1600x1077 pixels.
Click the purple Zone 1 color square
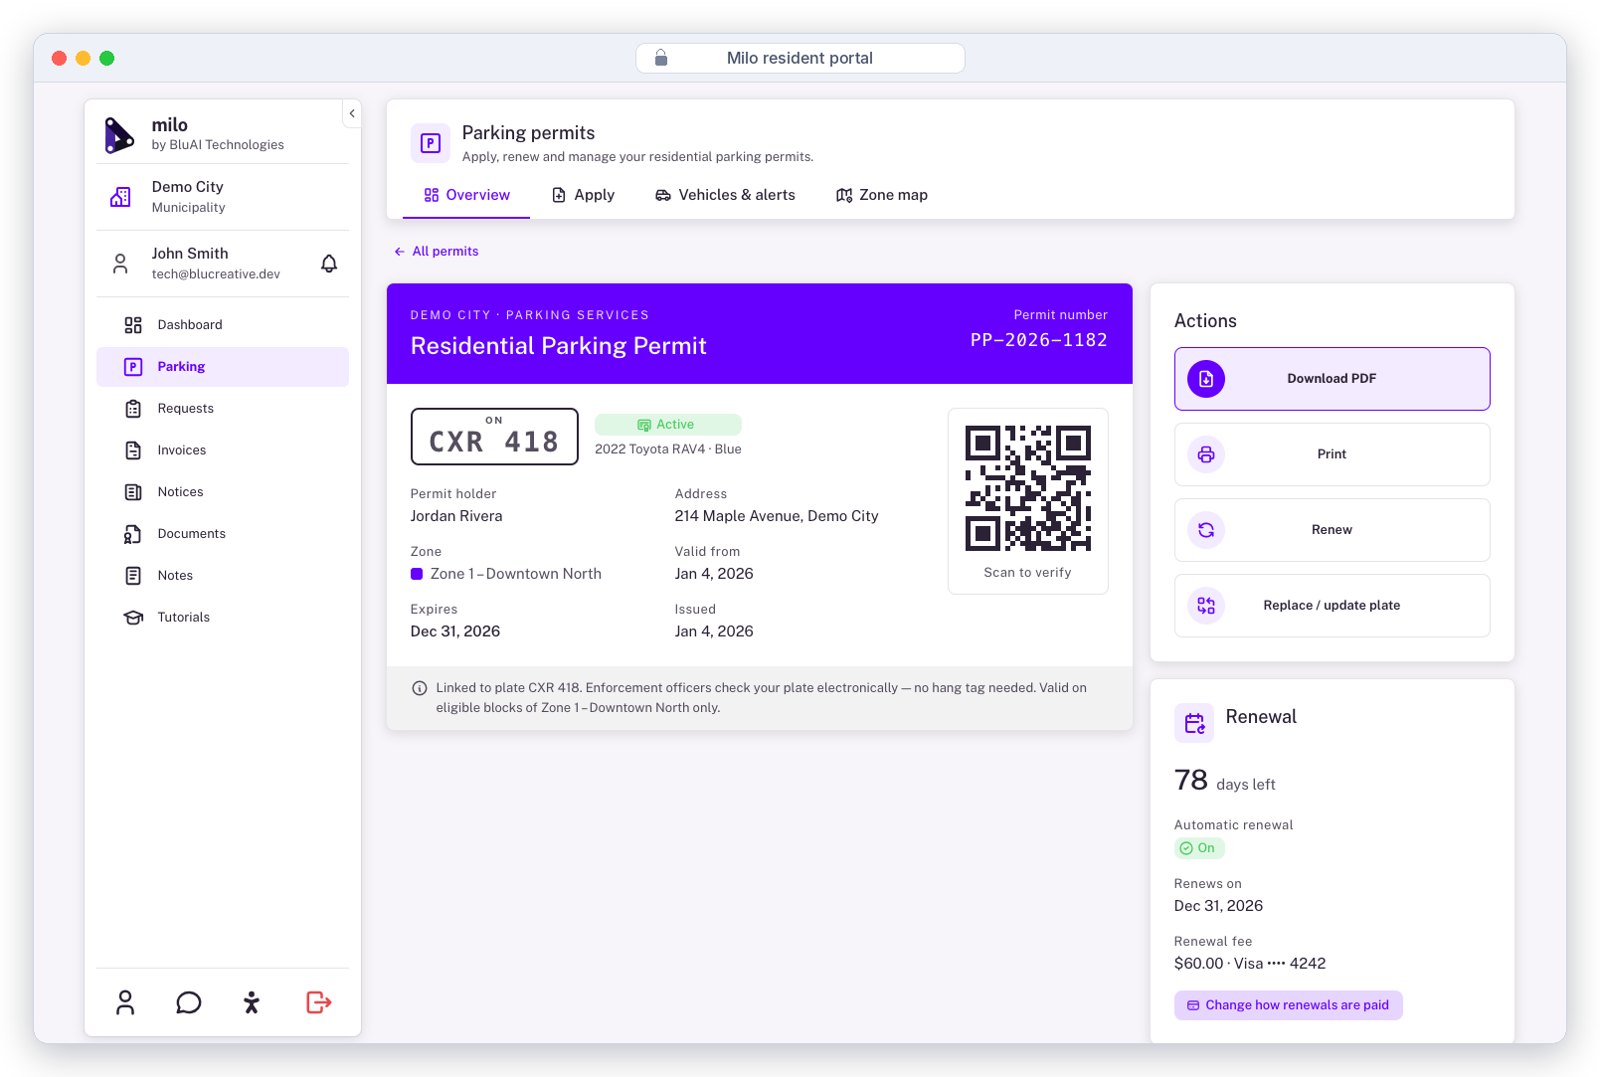tap(417, 574)
